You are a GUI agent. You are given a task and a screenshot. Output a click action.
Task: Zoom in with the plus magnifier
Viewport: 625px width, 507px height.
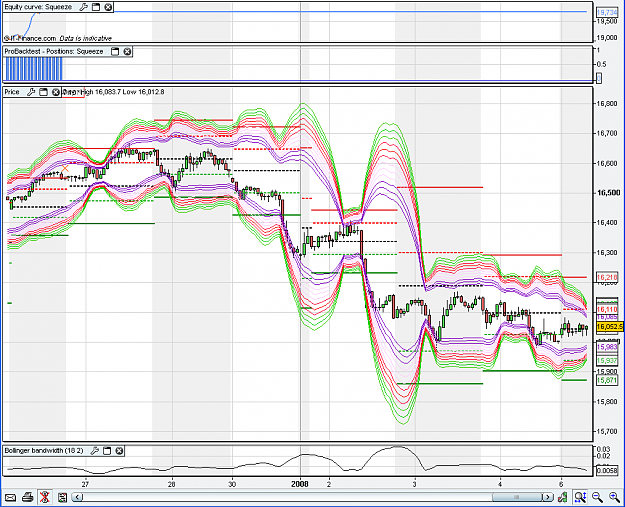[x=614, y=497]
